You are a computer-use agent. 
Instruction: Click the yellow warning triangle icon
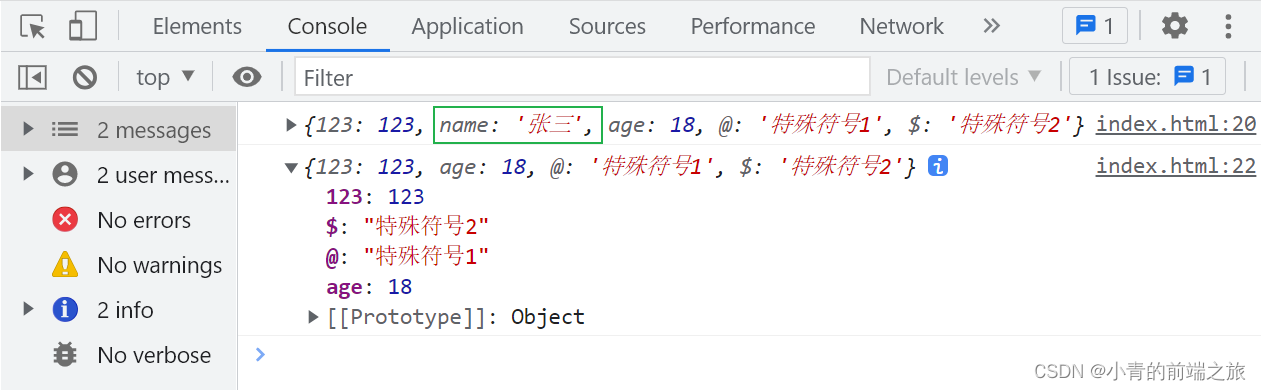click(x=65, y=265)
